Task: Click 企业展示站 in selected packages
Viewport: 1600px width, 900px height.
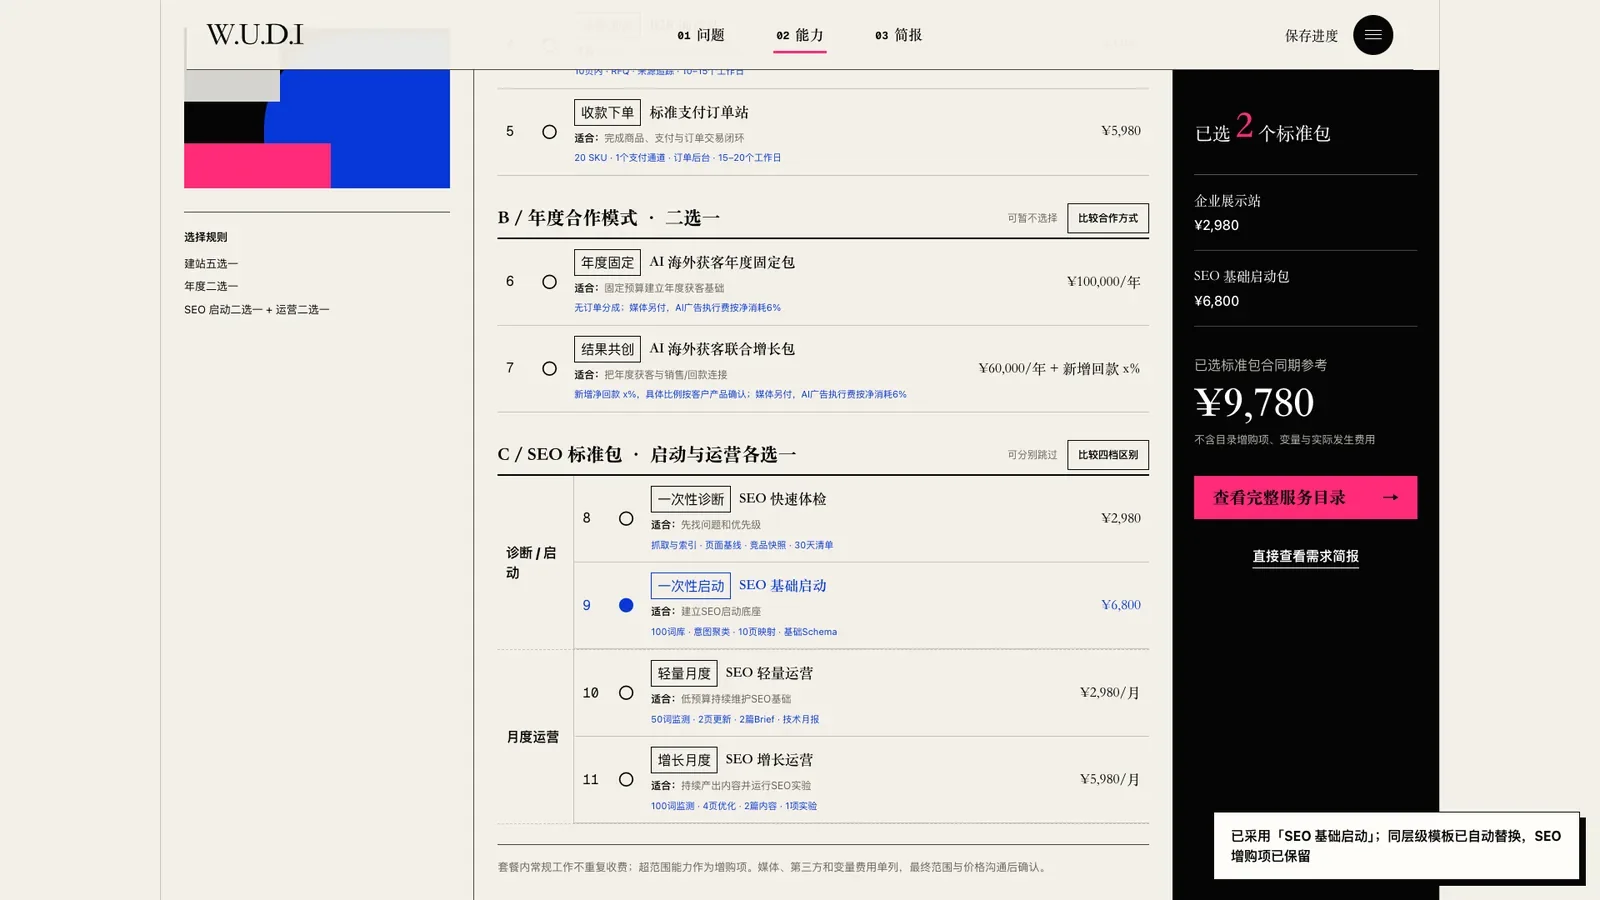Action: [1227, 201]
